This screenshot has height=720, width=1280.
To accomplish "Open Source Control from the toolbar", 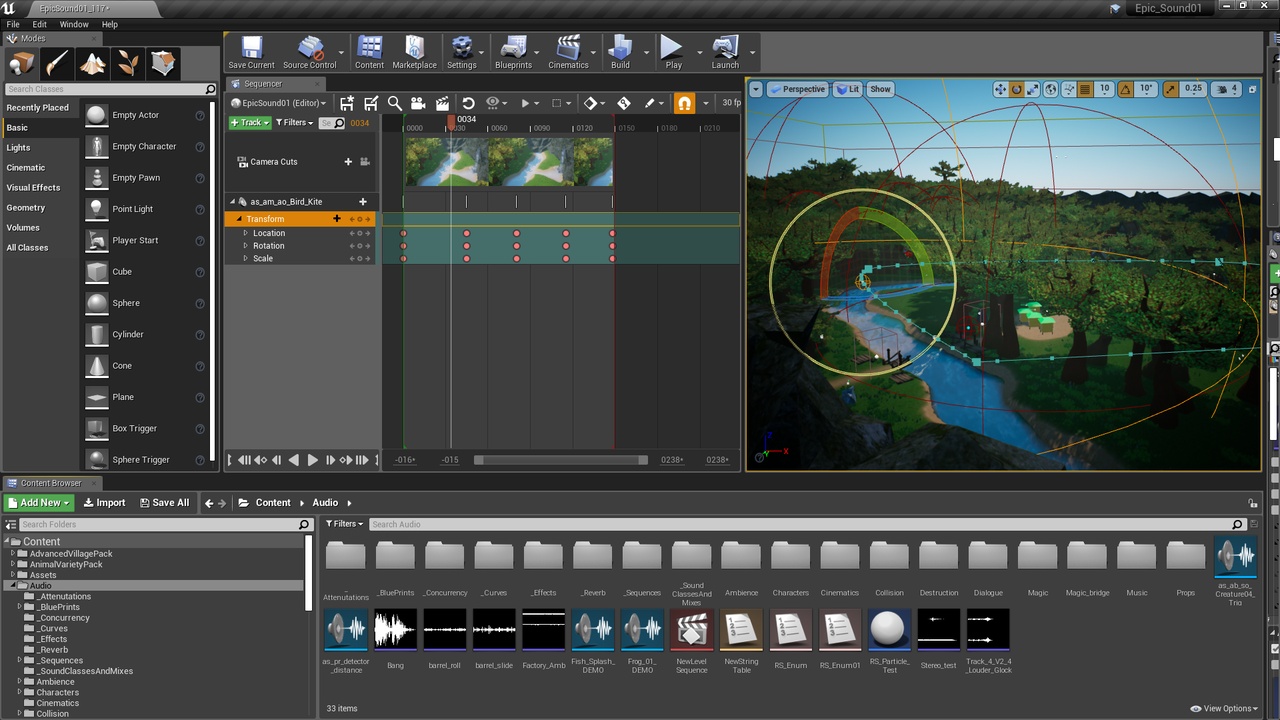I will (x=310, y=52).
